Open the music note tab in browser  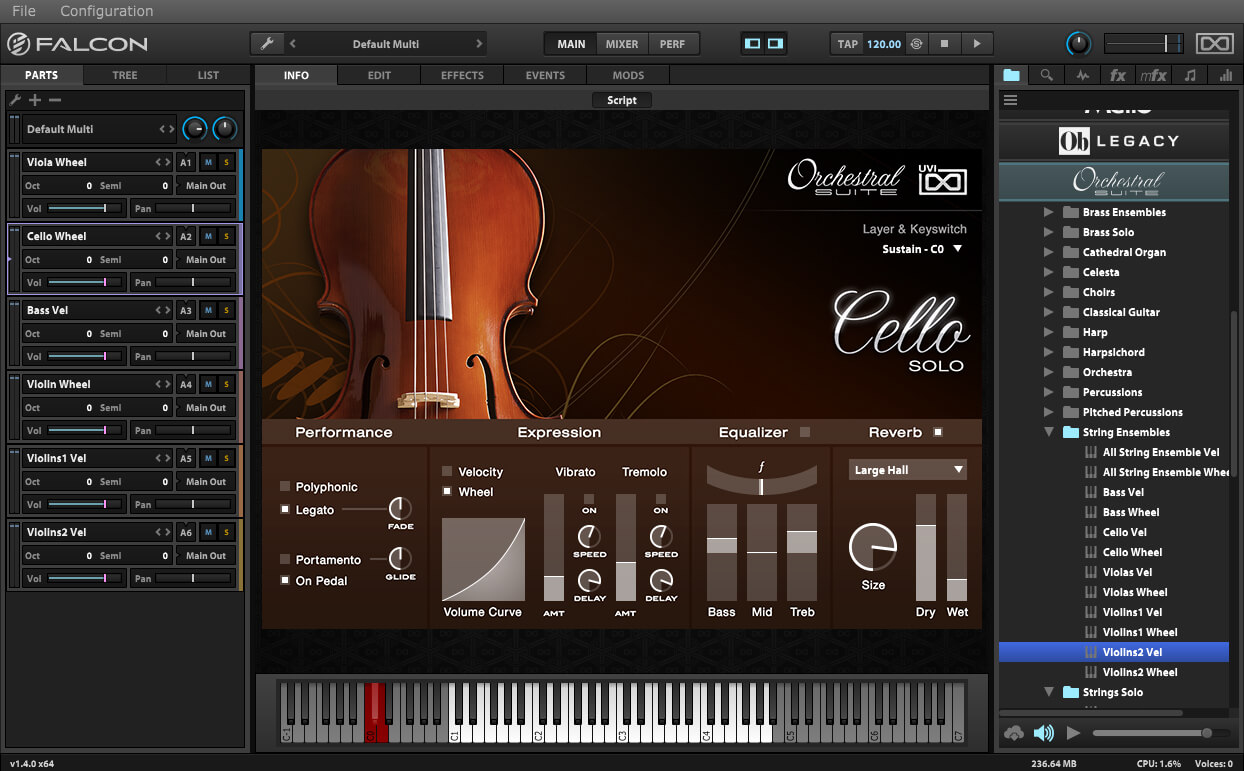point(1189,75)
